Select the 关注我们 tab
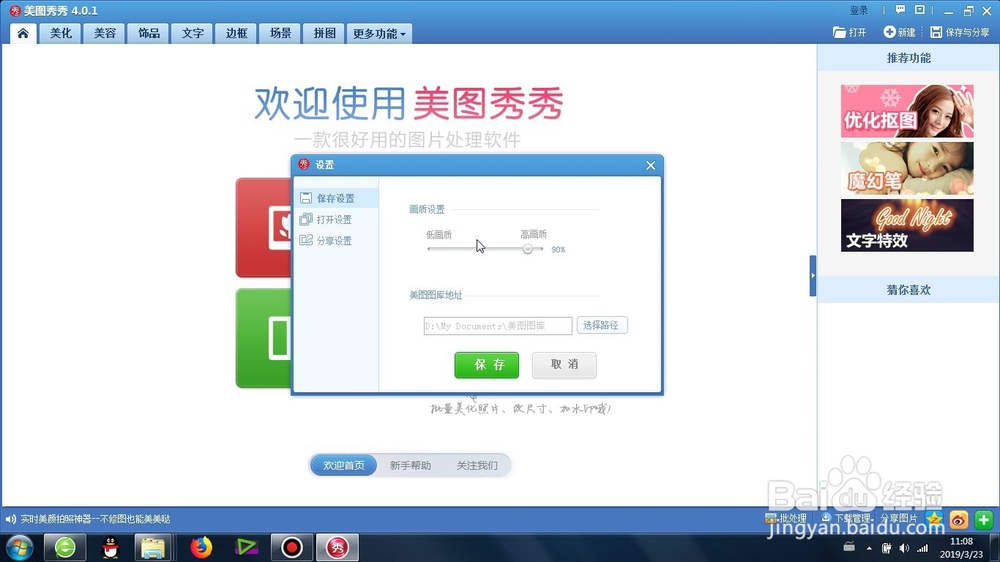 477,466
